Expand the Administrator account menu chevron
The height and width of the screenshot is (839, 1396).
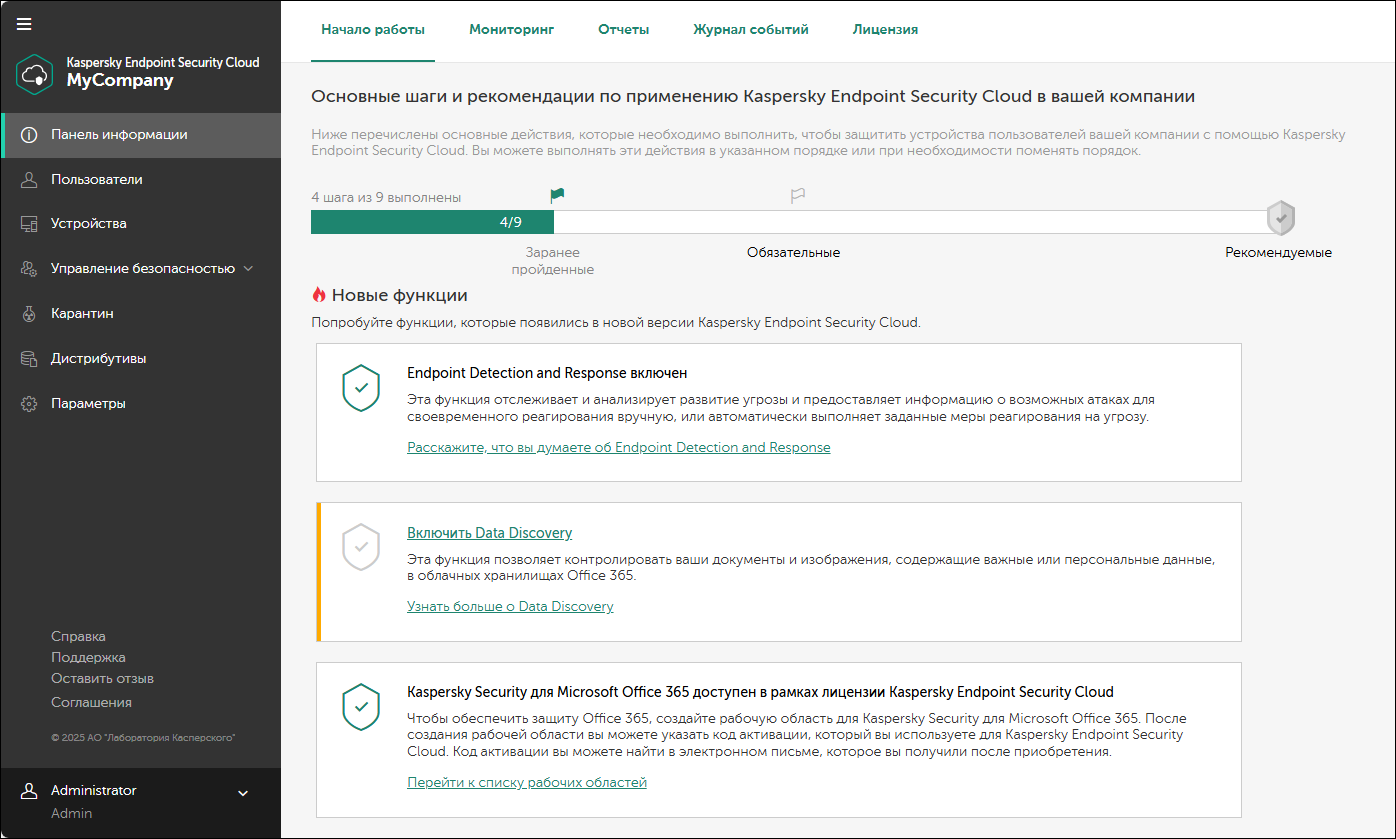242,794
